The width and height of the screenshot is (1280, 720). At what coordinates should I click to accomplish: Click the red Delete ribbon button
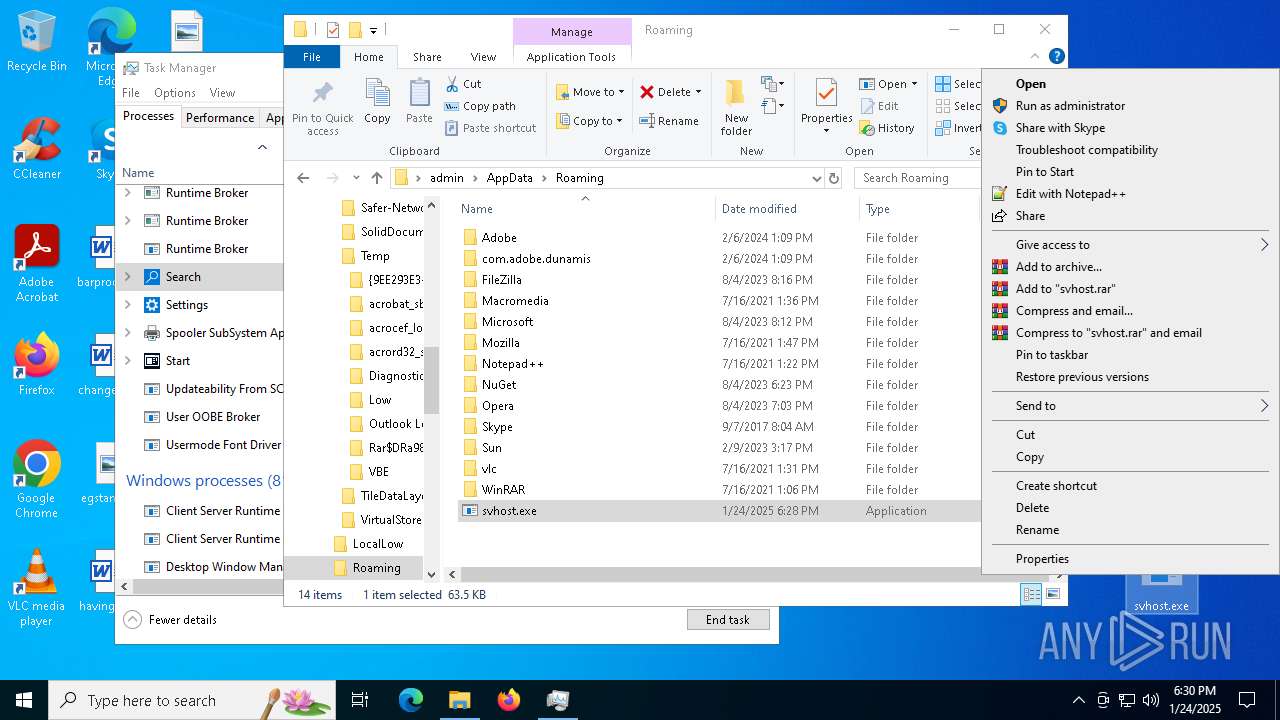(670, 92)
